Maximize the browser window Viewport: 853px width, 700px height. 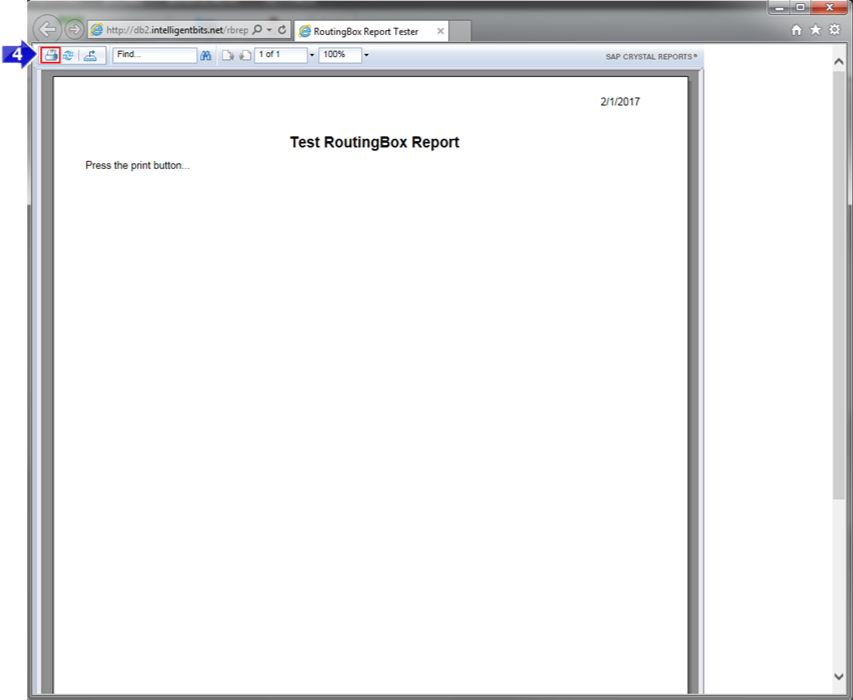(800, 8)
